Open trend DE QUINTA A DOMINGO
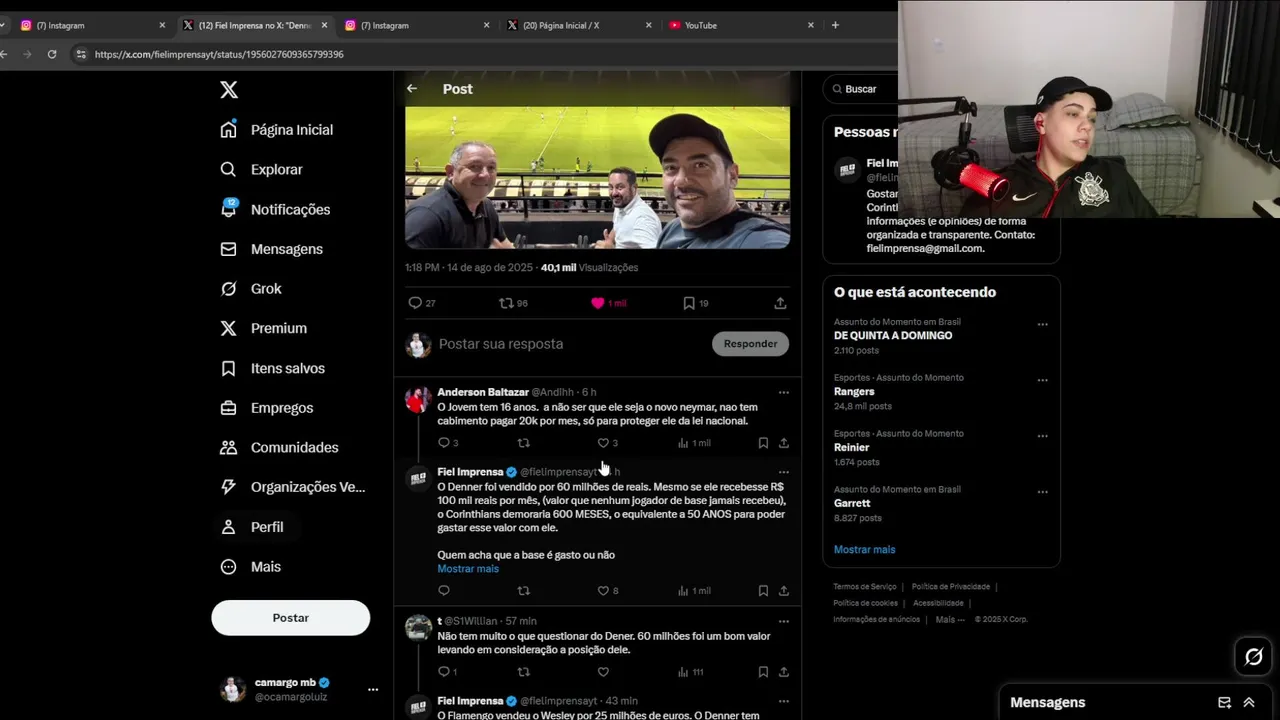Viewport: 1280px width, 720px height. pyautogui.click(x=893, y=336)
